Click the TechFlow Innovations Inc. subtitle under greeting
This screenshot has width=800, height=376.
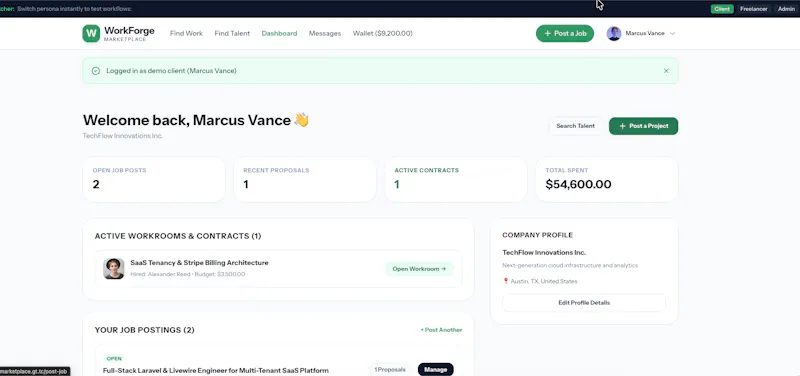tap(122, 136)
